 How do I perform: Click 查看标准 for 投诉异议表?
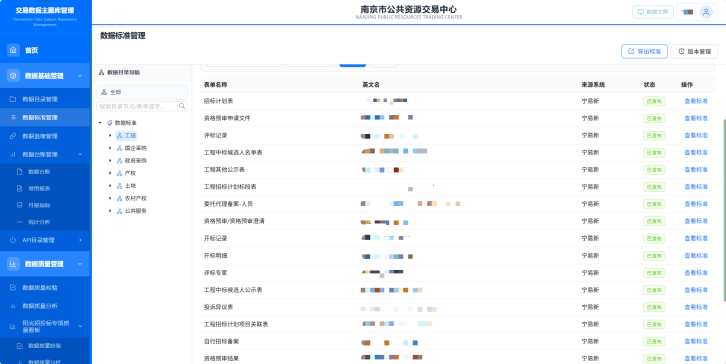pyautogui.click(x=696, y=307)
